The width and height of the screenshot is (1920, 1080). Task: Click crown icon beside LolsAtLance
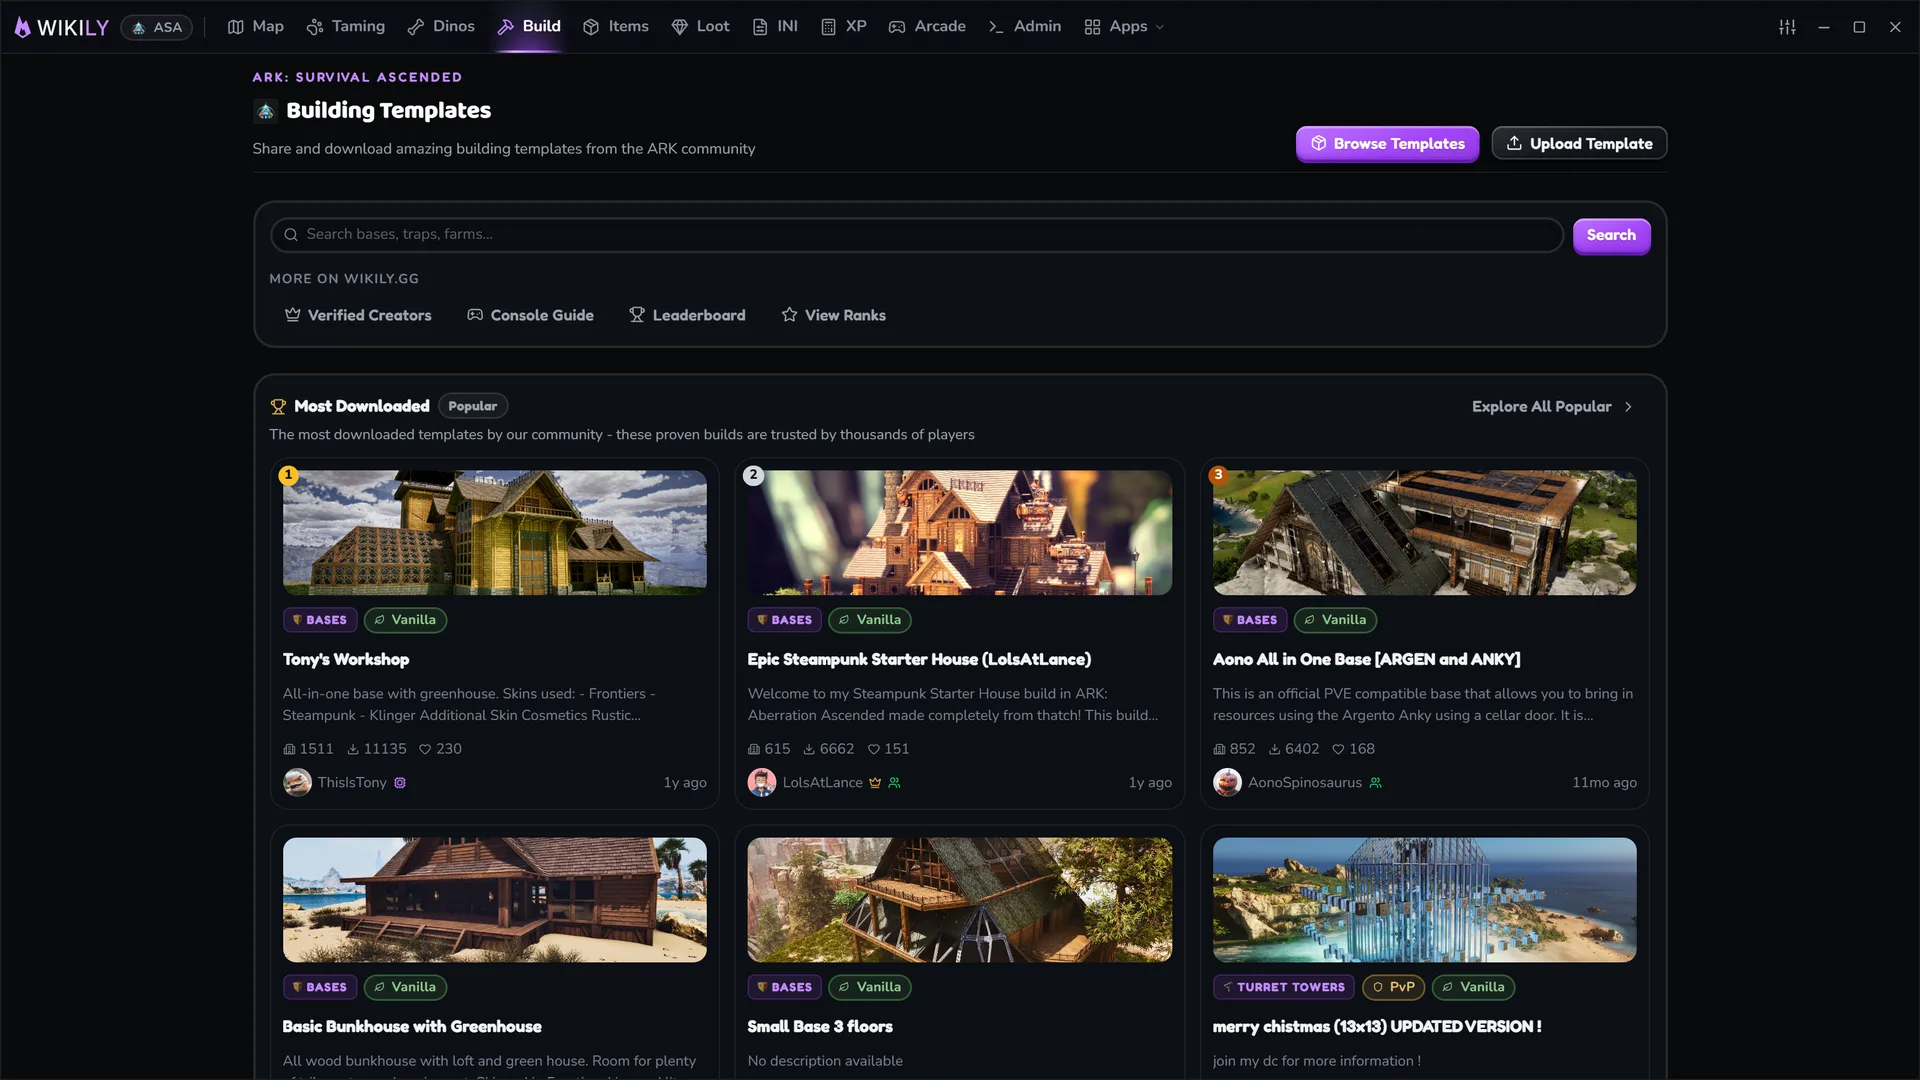click(875, 783)
